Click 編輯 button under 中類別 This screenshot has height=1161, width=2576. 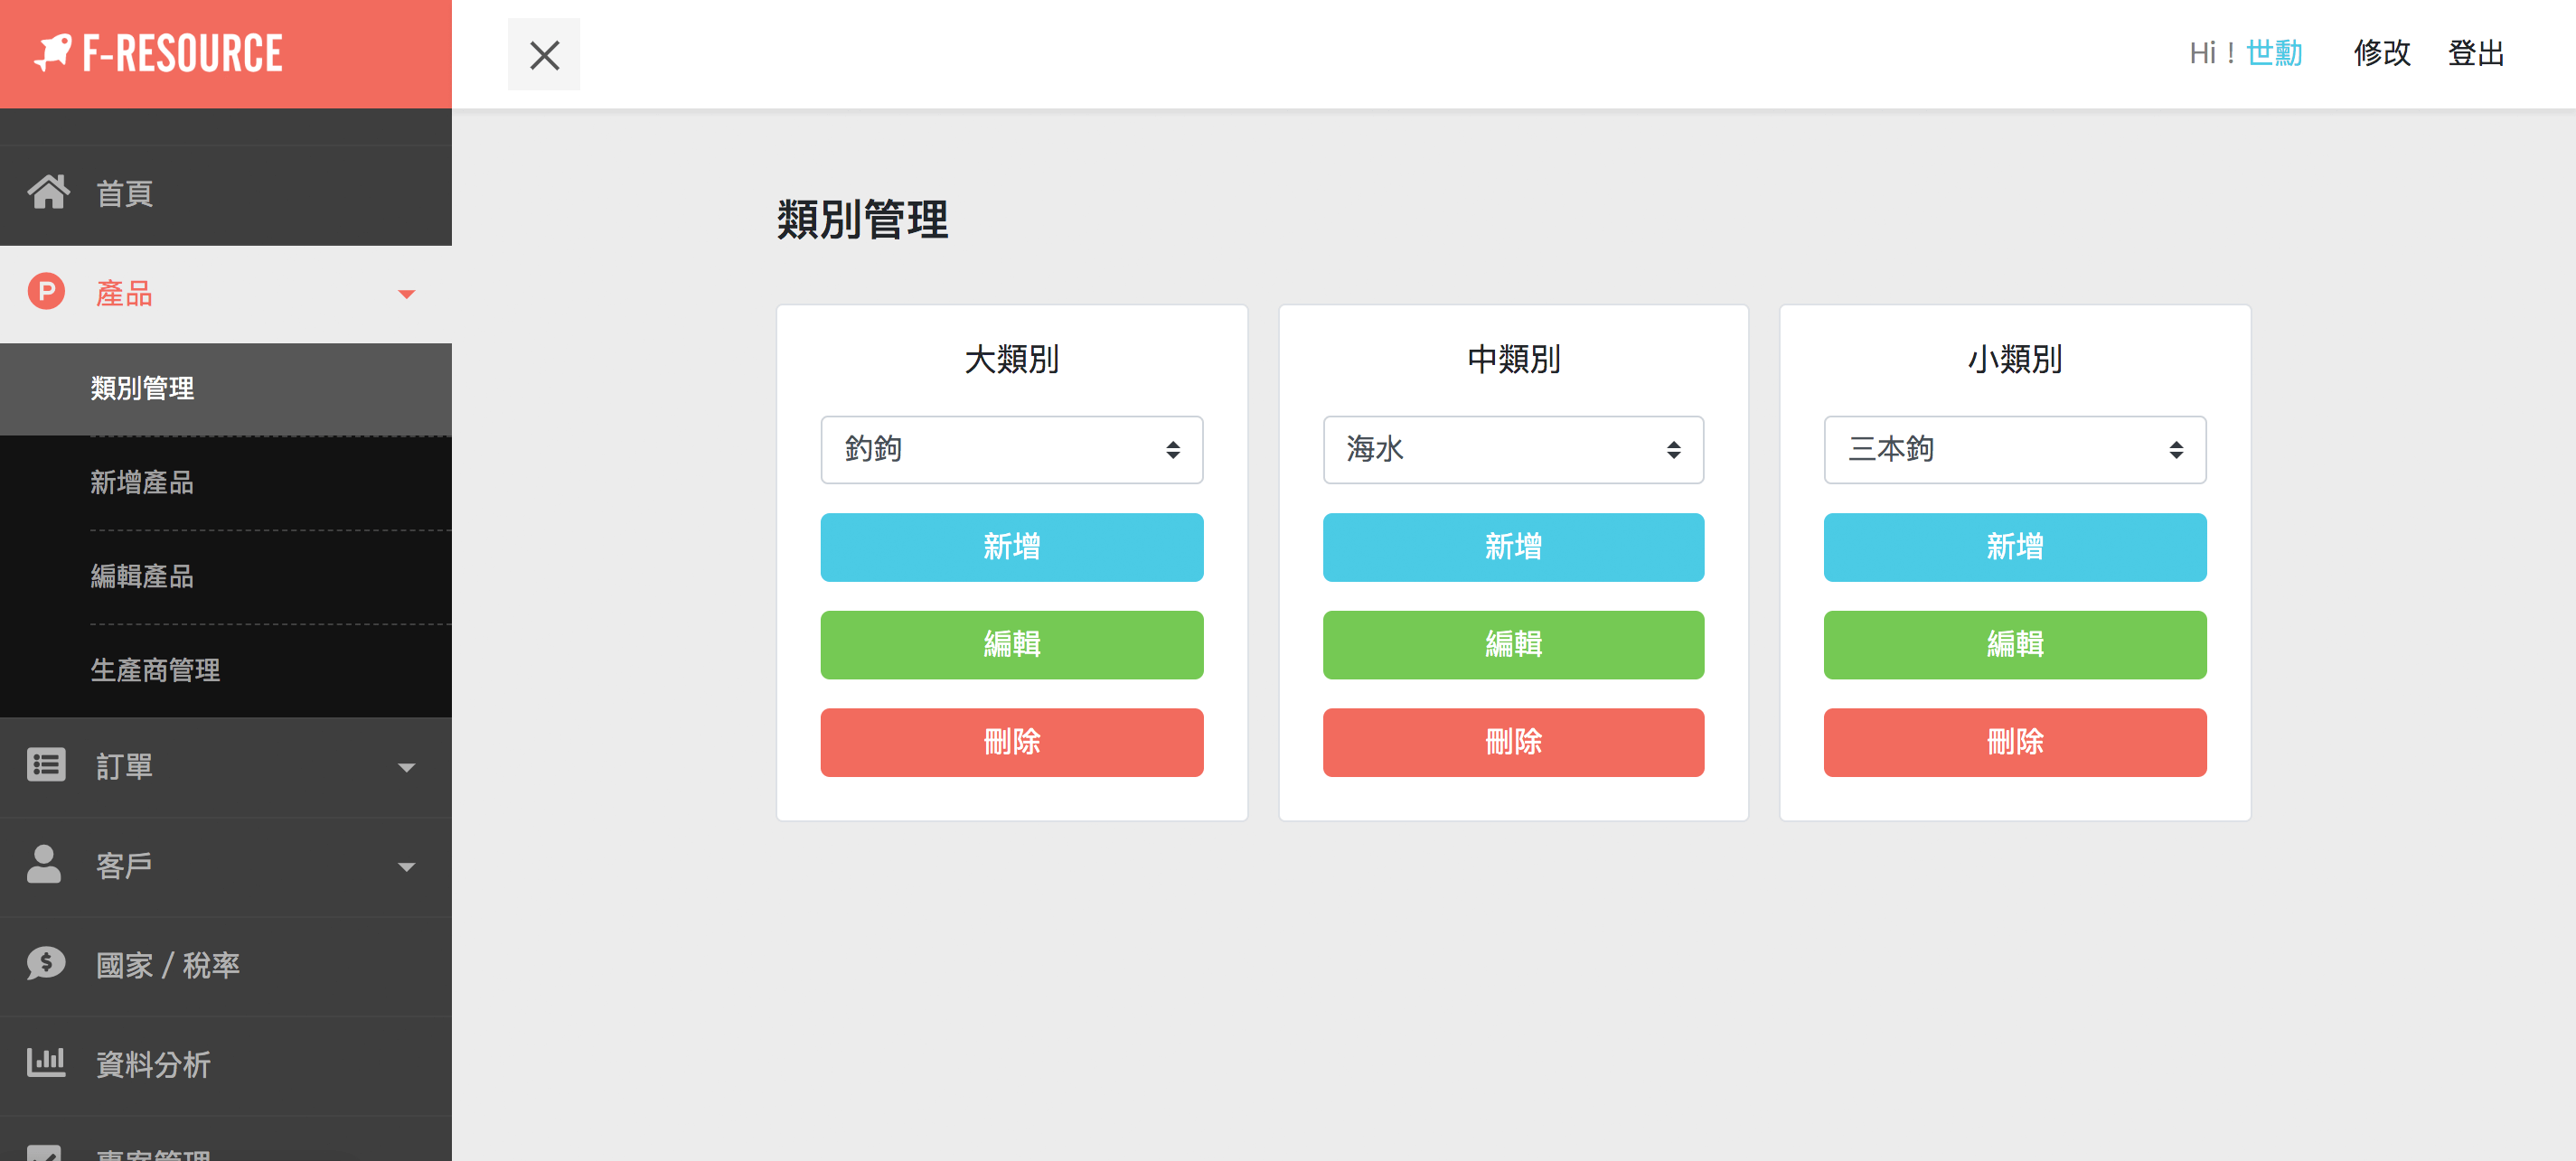(1513, 645)
